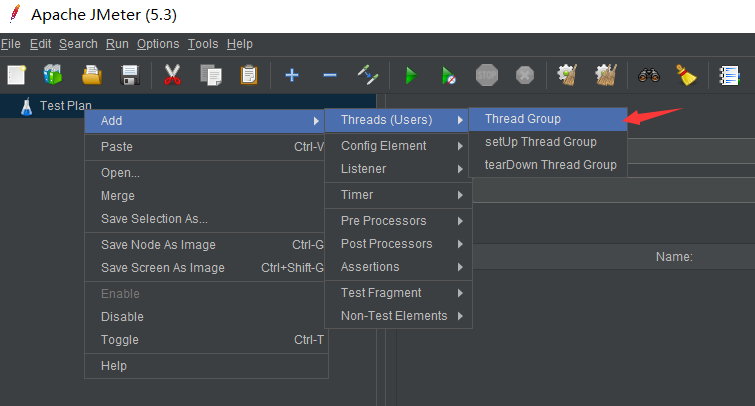The width and height of the screenshot is (755, 406).
Task: Open the Options menu
Action: tap(158, 44)
